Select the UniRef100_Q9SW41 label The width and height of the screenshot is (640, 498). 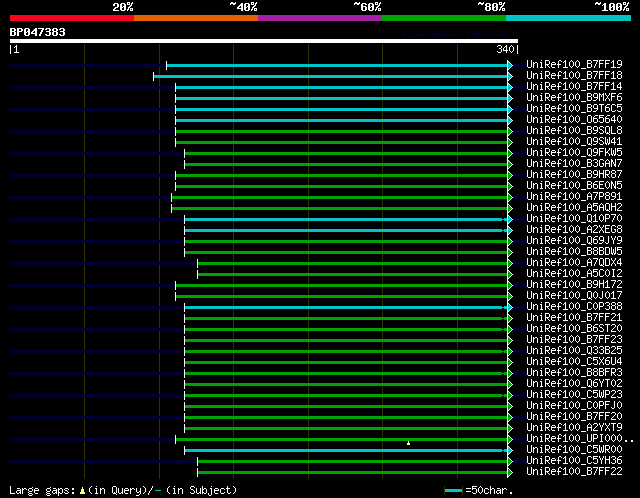coord(574,141)
